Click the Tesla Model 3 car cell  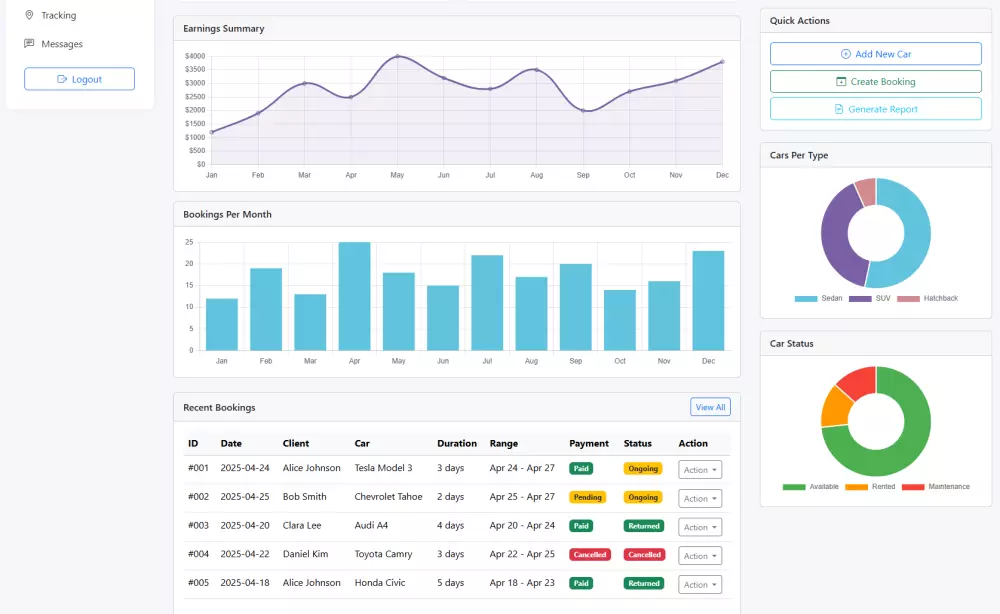pyautogui.click(x=383, y=468)
